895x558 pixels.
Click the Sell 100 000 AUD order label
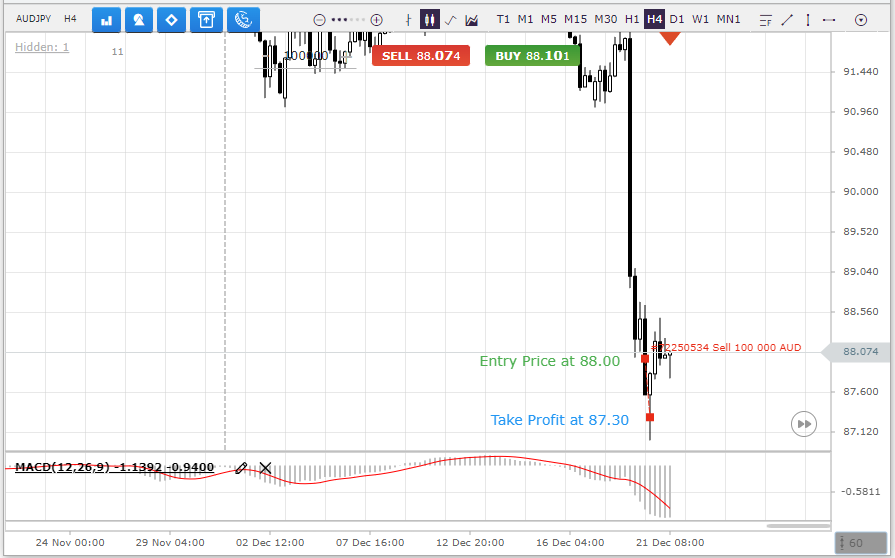point(727,347)
